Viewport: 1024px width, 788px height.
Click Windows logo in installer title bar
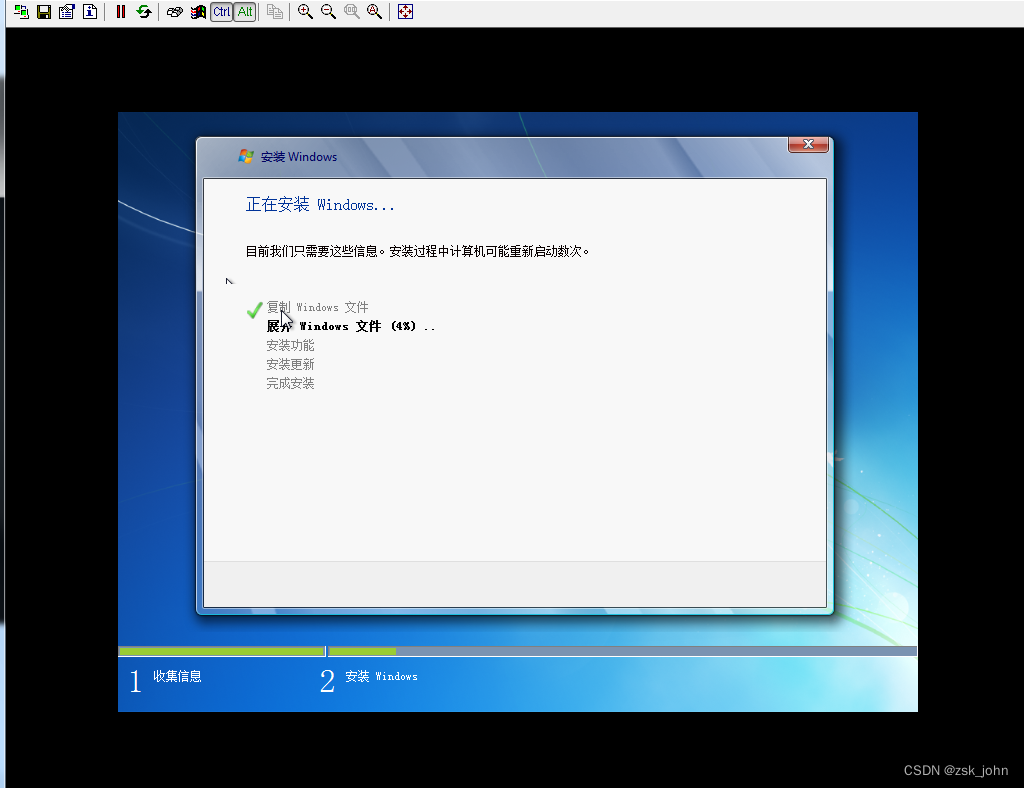point(246,157)
